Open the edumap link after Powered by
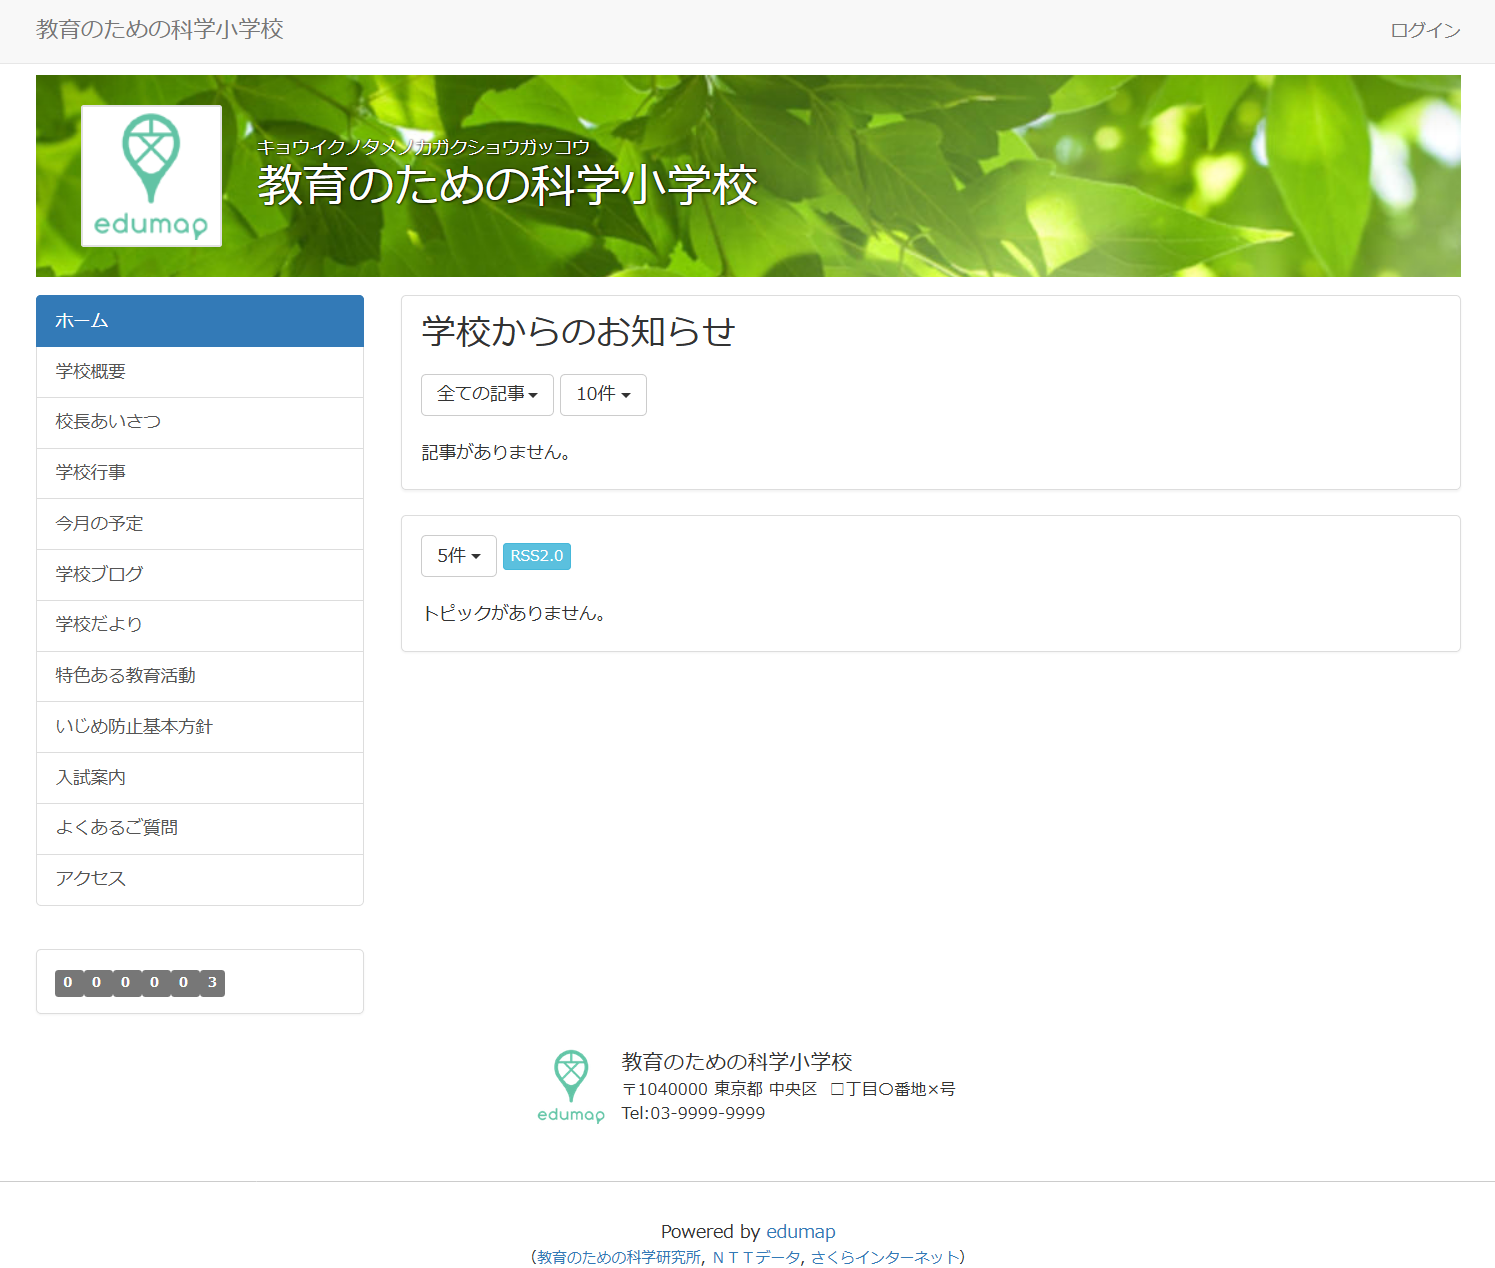Viewport: 1495px width, 1268px height. pyautogui.click(x=800, y=1232)
